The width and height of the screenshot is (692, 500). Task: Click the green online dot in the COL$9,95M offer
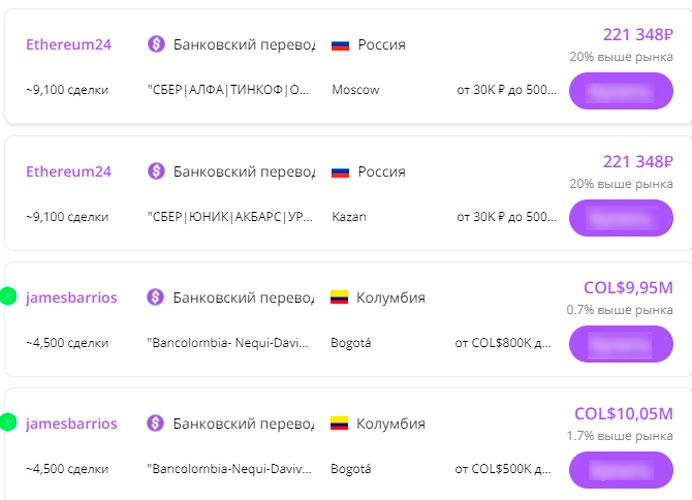tap(8, 296)
